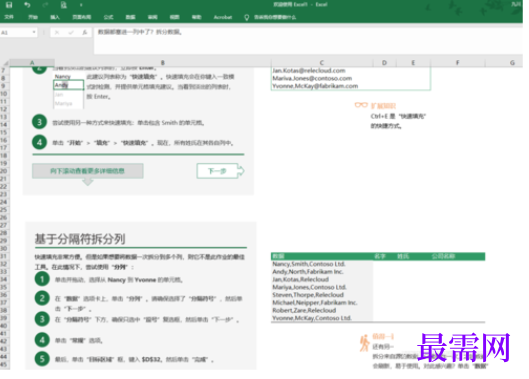The height and width of the screenshot is (379, 529).
Task: Click the Redo arrow icon
Action: coord(45,5)
